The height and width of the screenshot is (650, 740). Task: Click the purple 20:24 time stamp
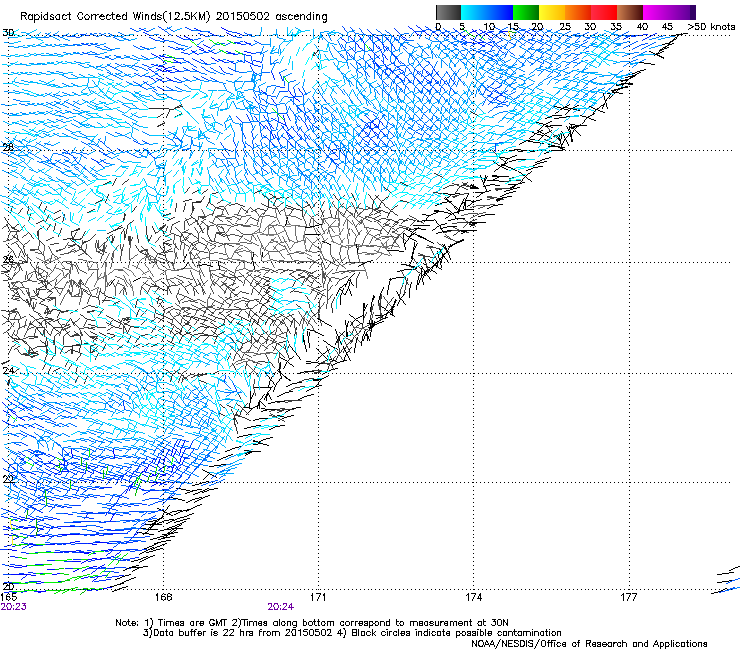281,607
